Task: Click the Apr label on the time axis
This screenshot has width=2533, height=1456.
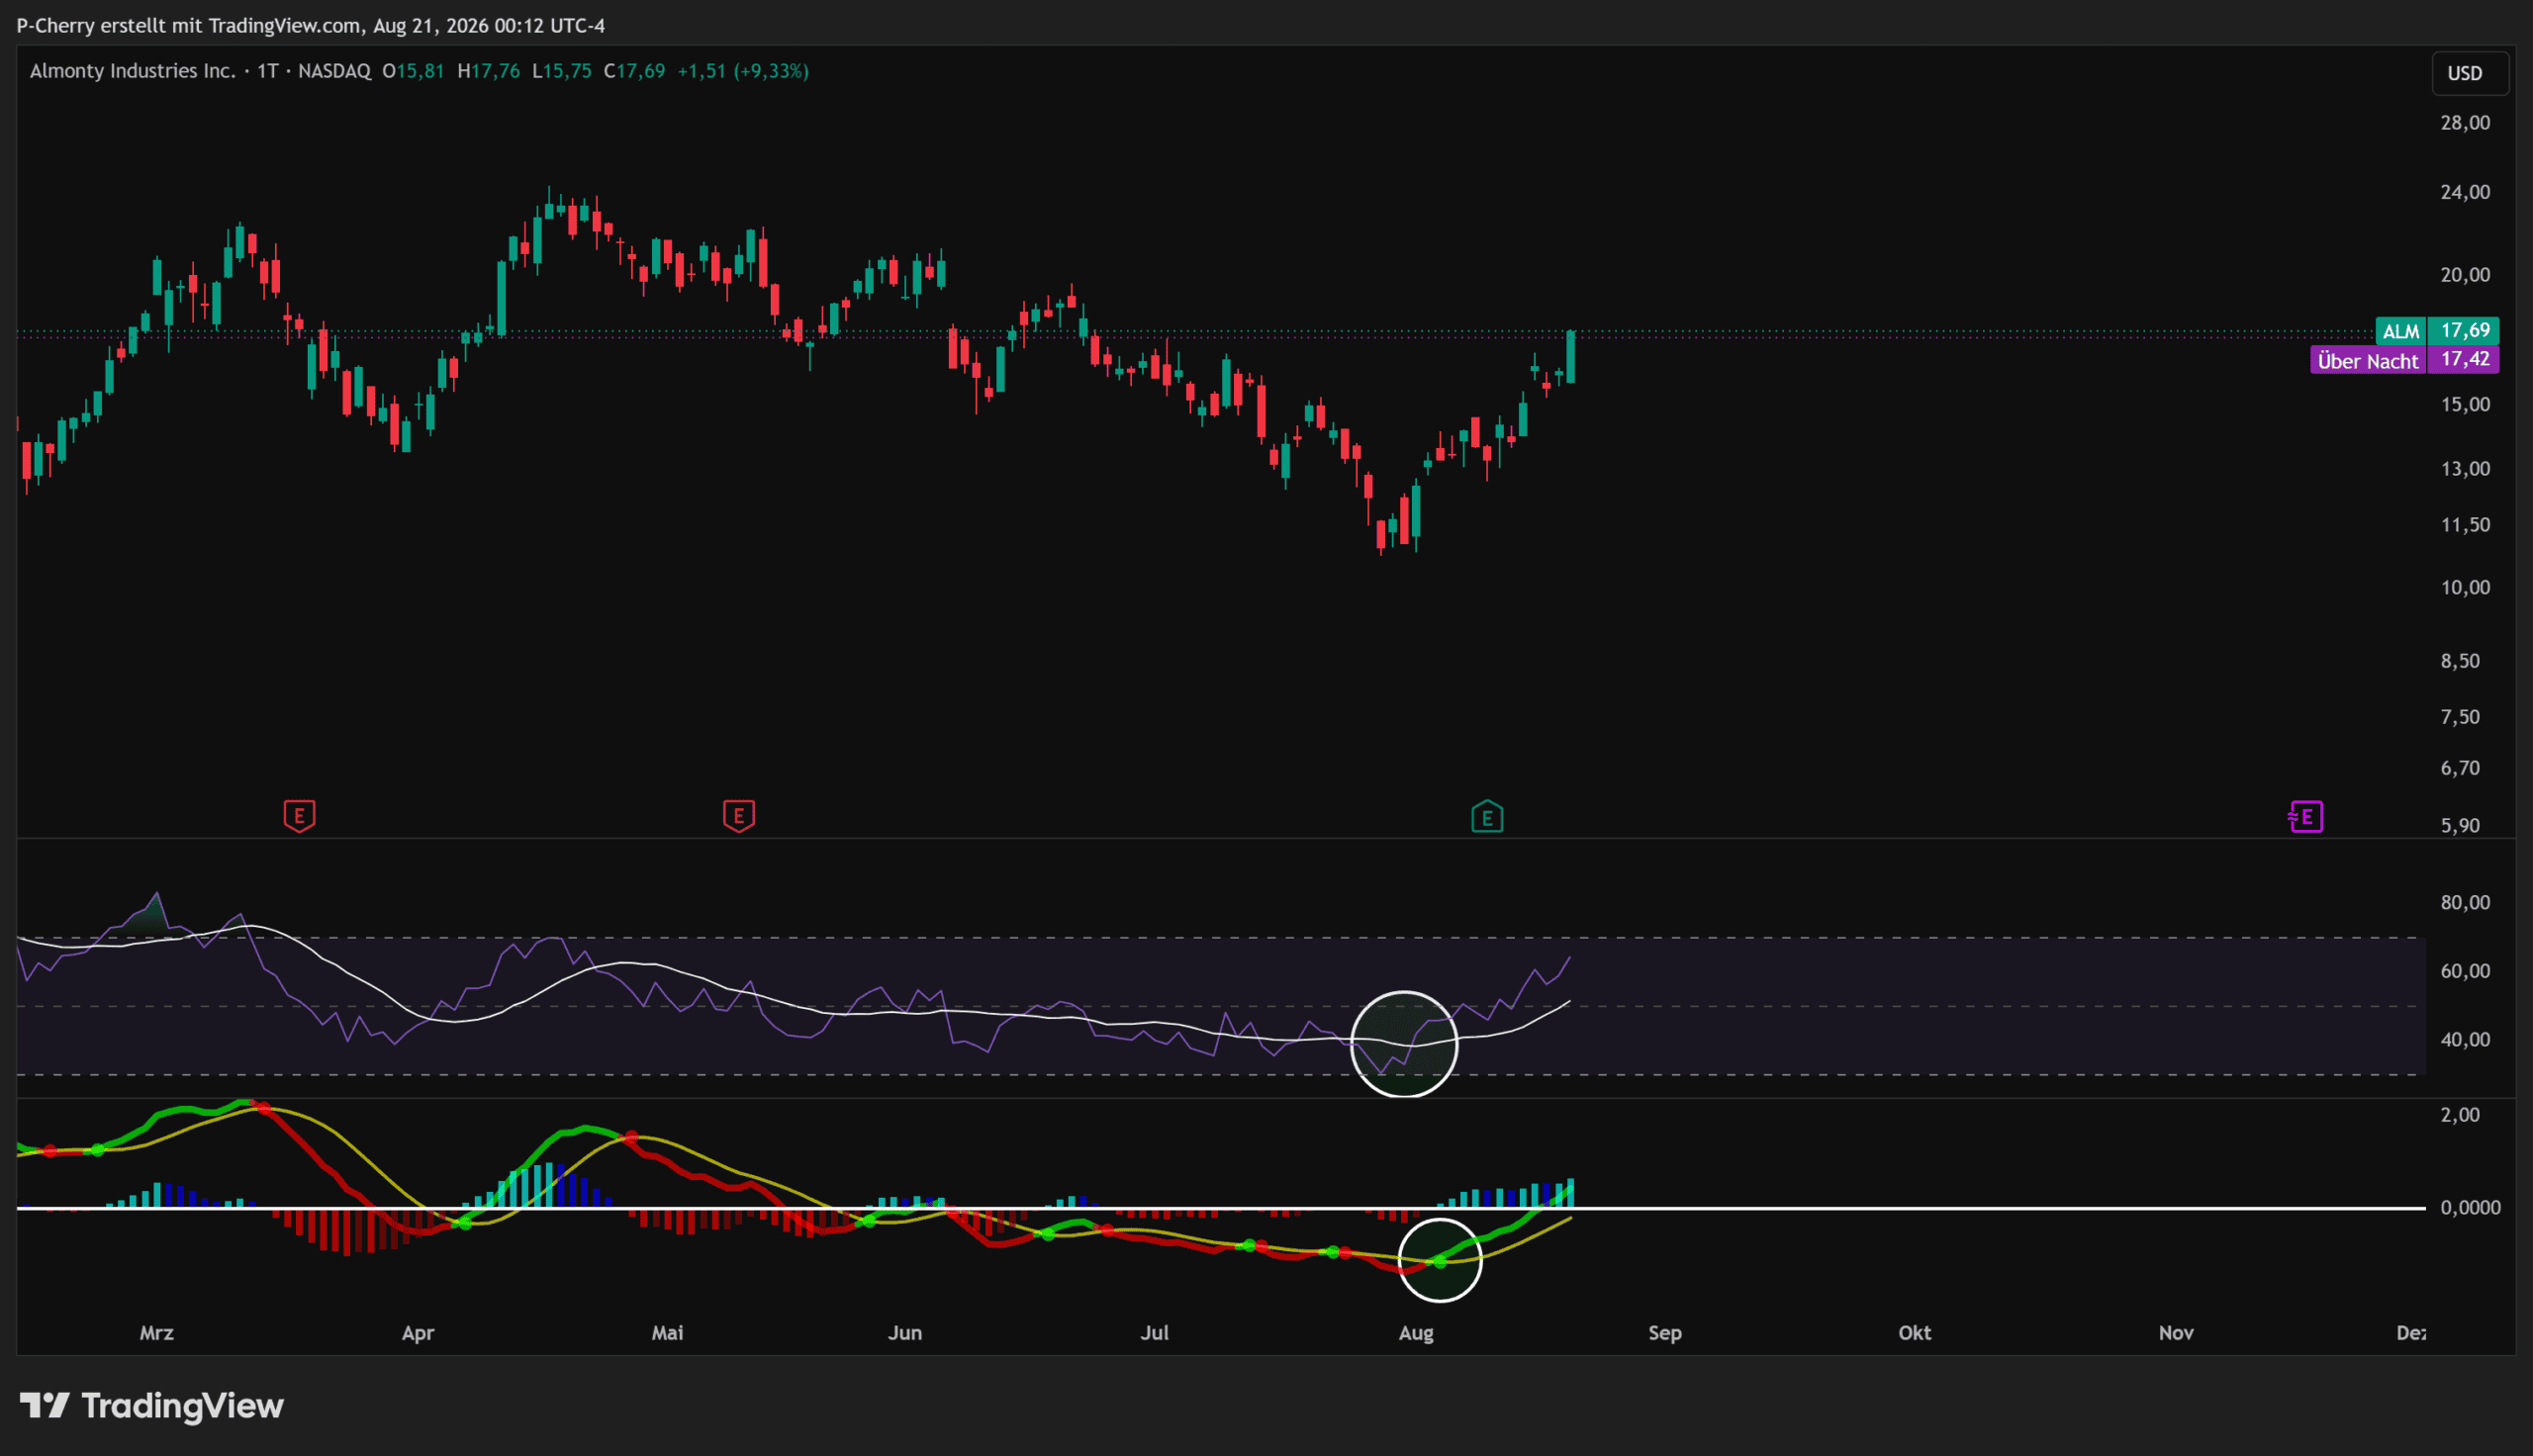Action: coord(418,1333)
